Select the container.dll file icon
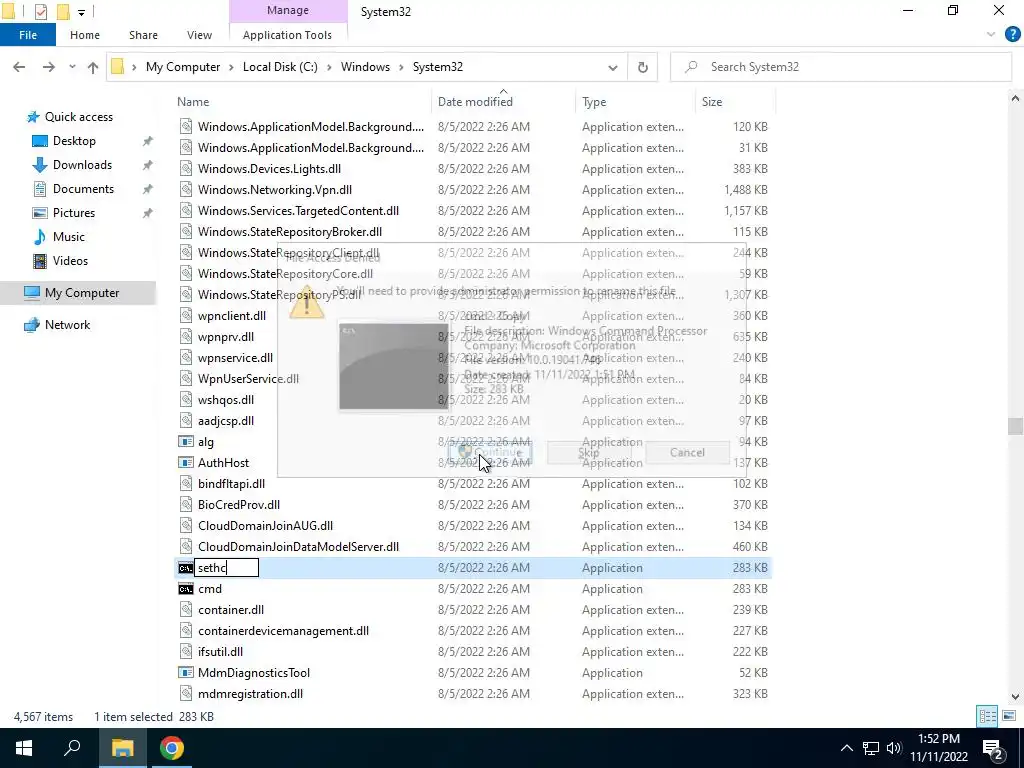 (x=185, y=610)
